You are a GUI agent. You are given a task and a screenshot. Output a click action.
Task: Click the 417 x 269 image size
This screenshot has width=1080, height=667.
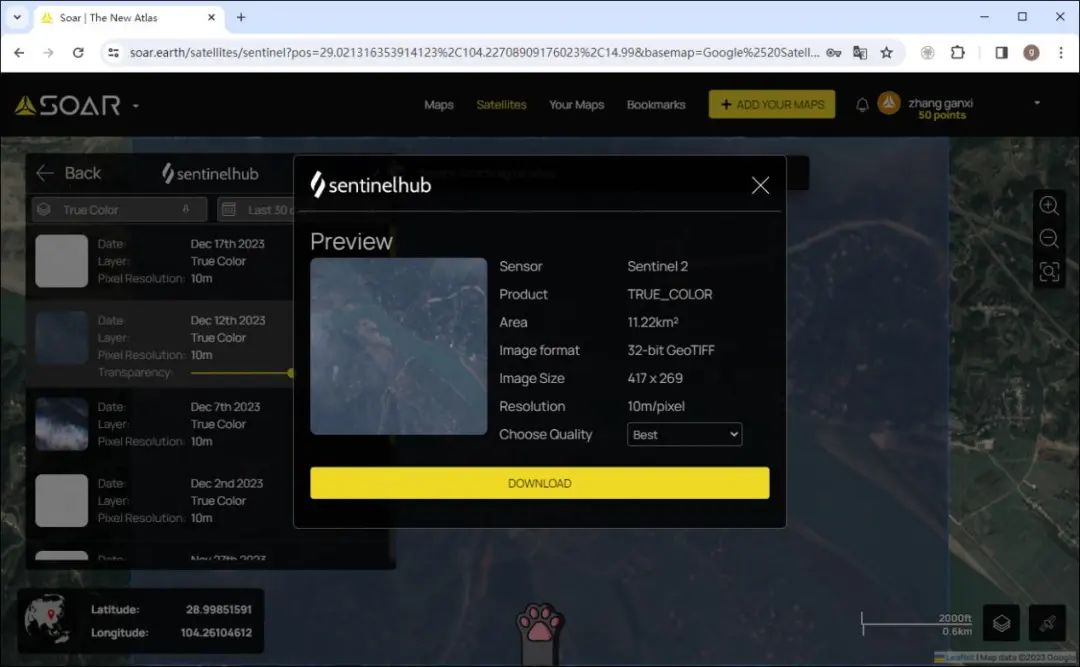tap(654, 378)
